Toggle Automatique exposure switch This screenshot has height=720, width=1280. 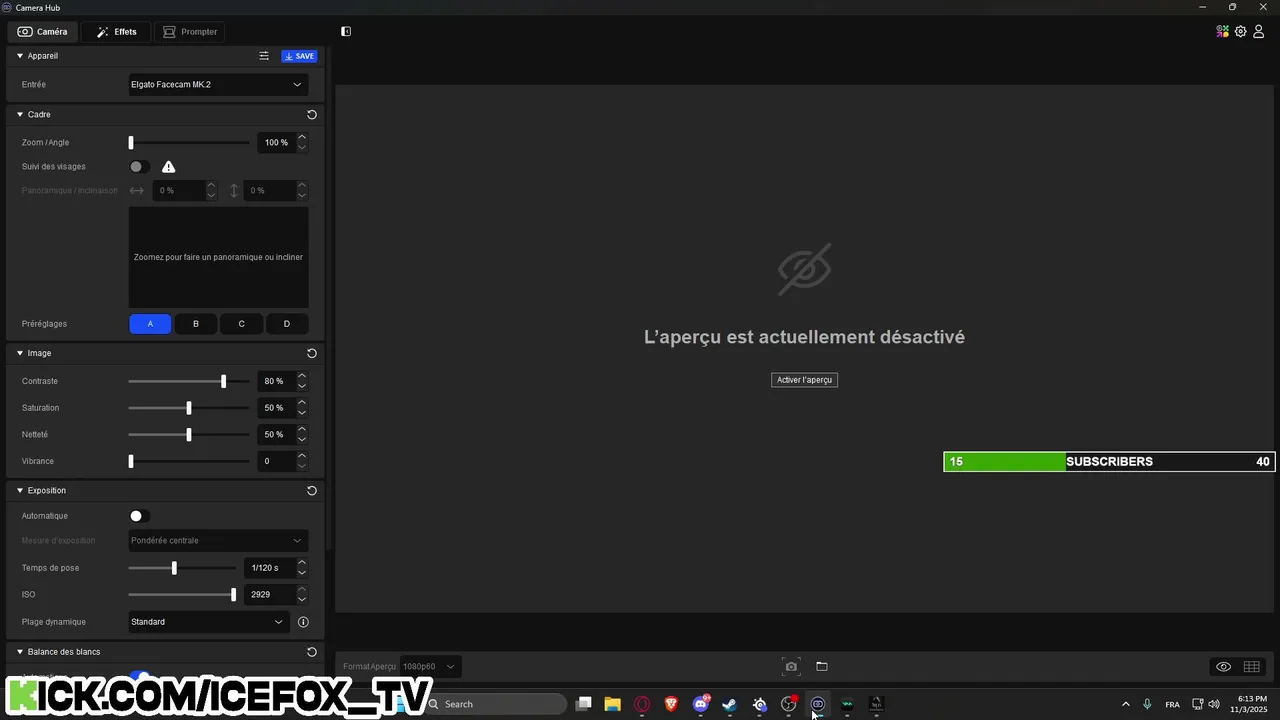click(x=140, y=516)
